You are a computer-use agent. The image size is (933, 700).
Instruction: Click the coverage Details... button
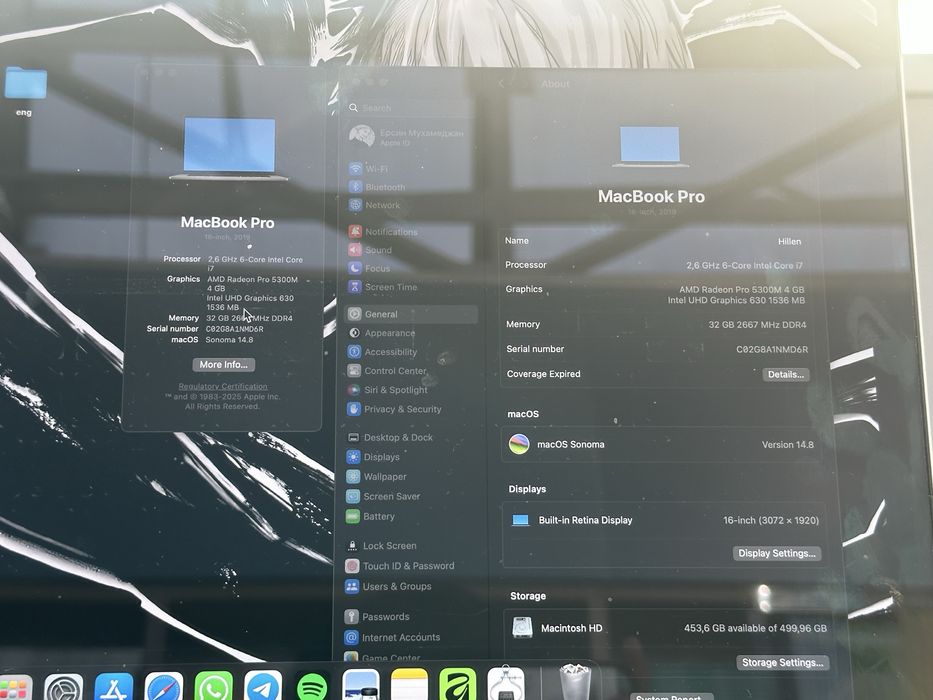(785, 374)
